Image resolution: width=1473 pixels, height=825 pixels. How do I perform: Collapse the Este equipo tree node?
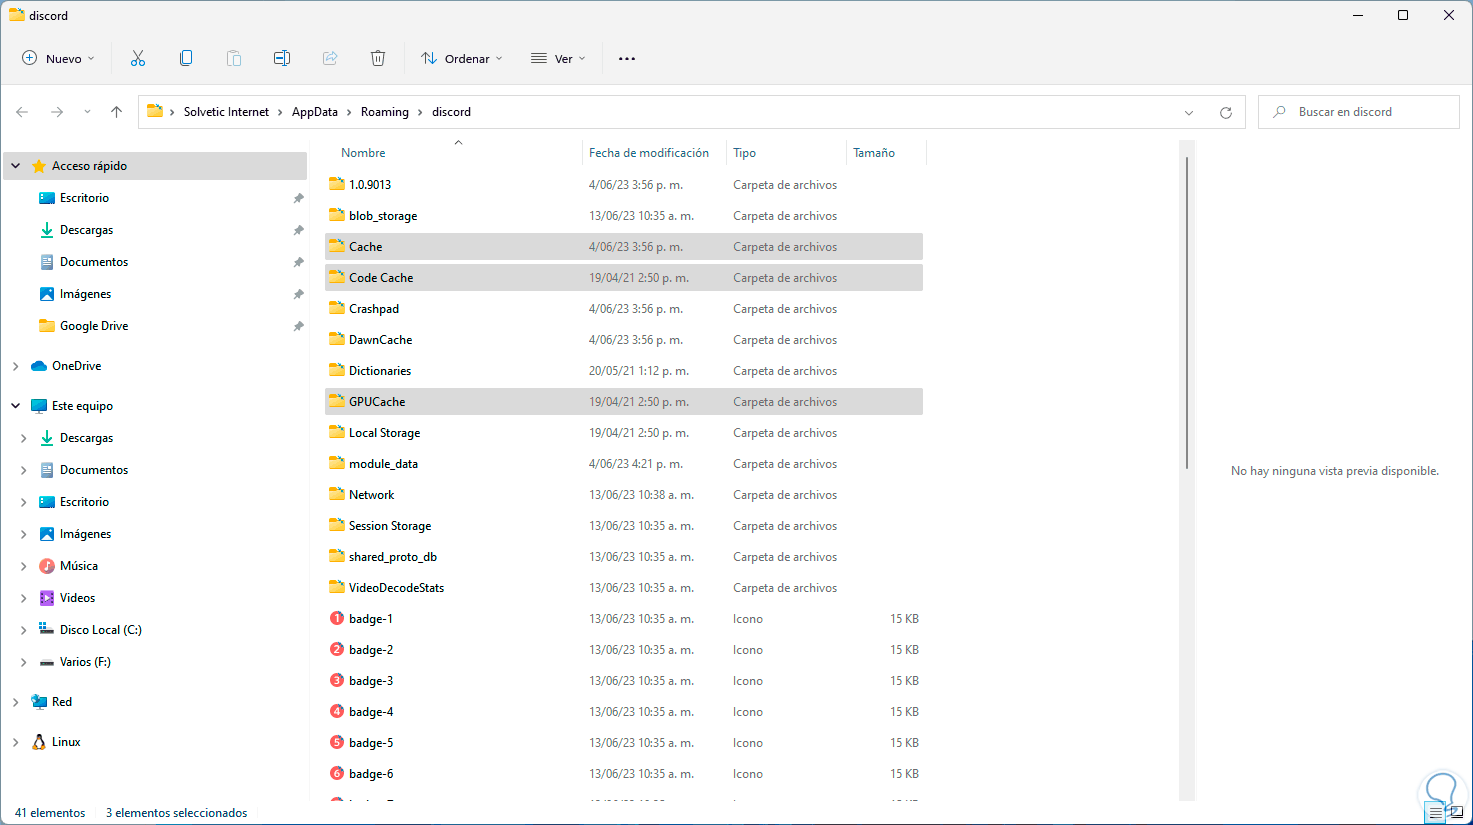click(16, 406)
